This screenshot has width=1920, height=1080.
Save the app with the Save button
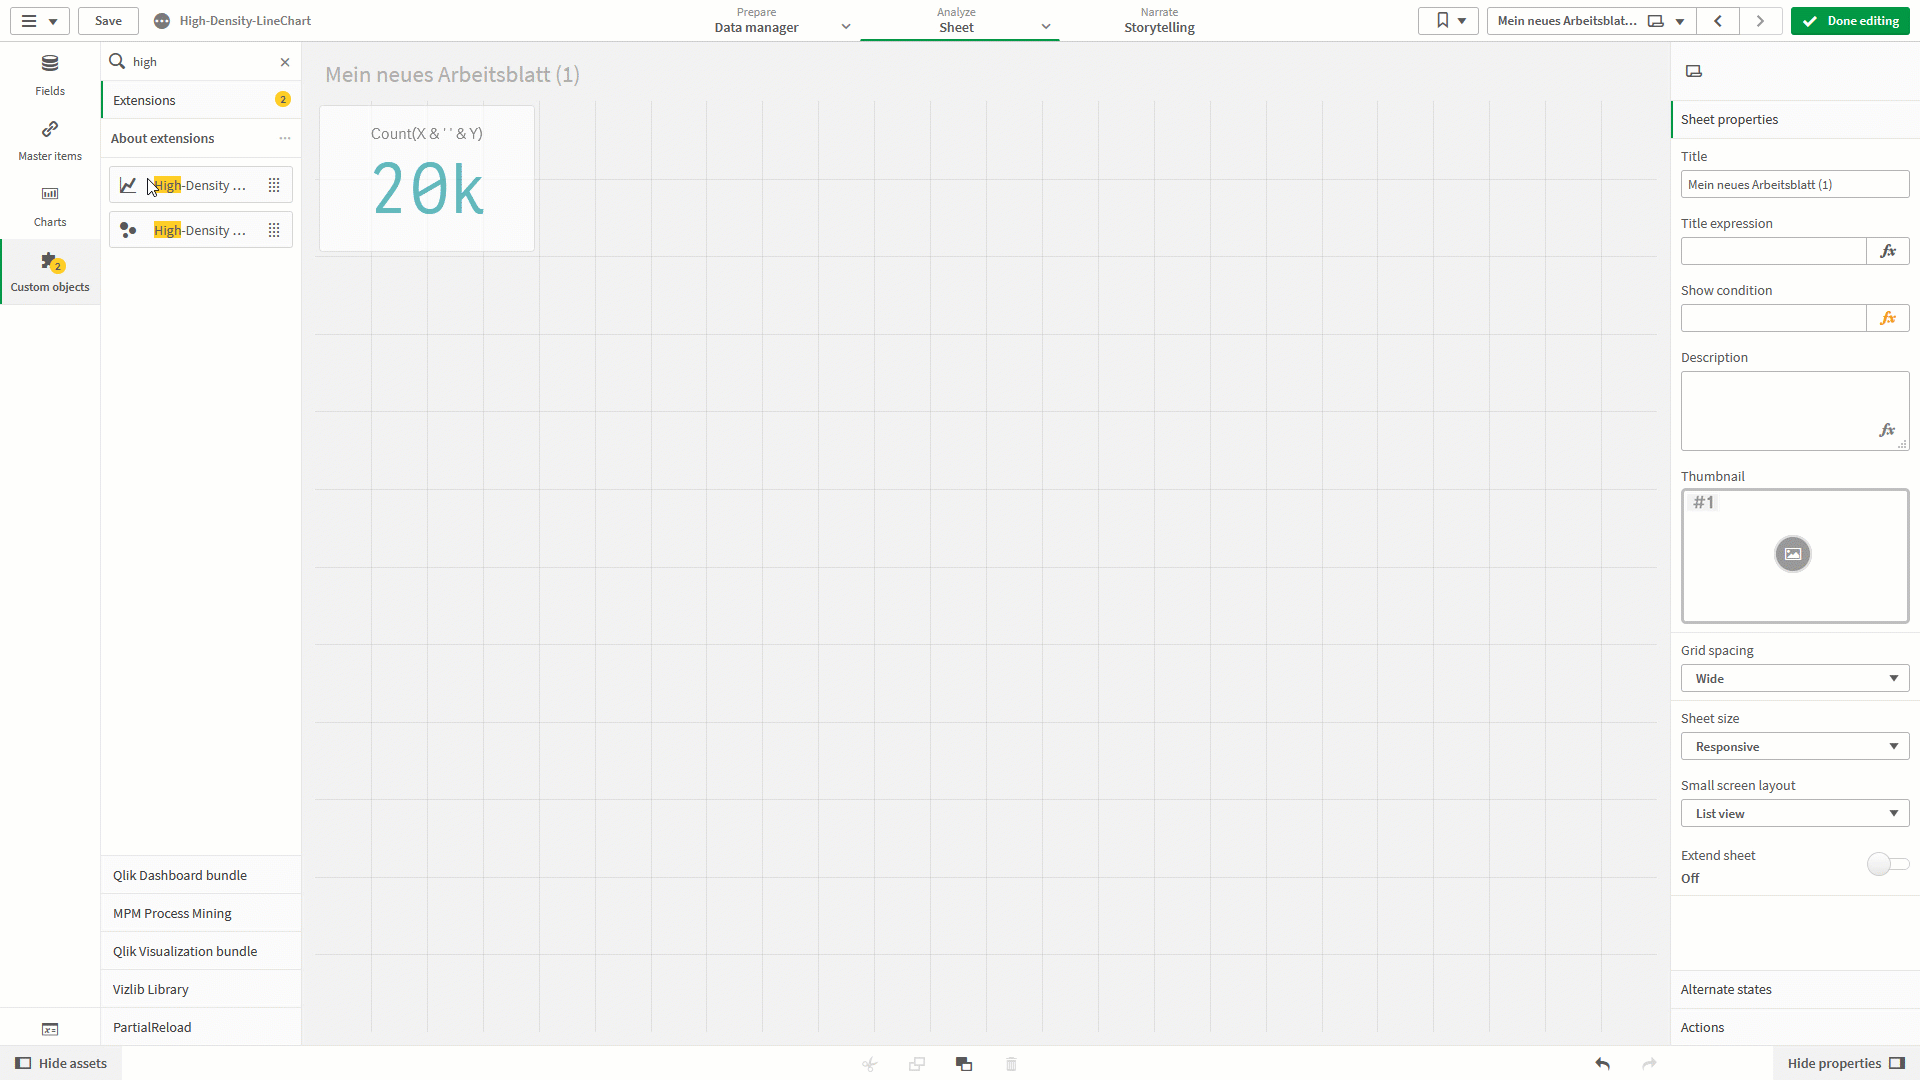click(107, 20)
